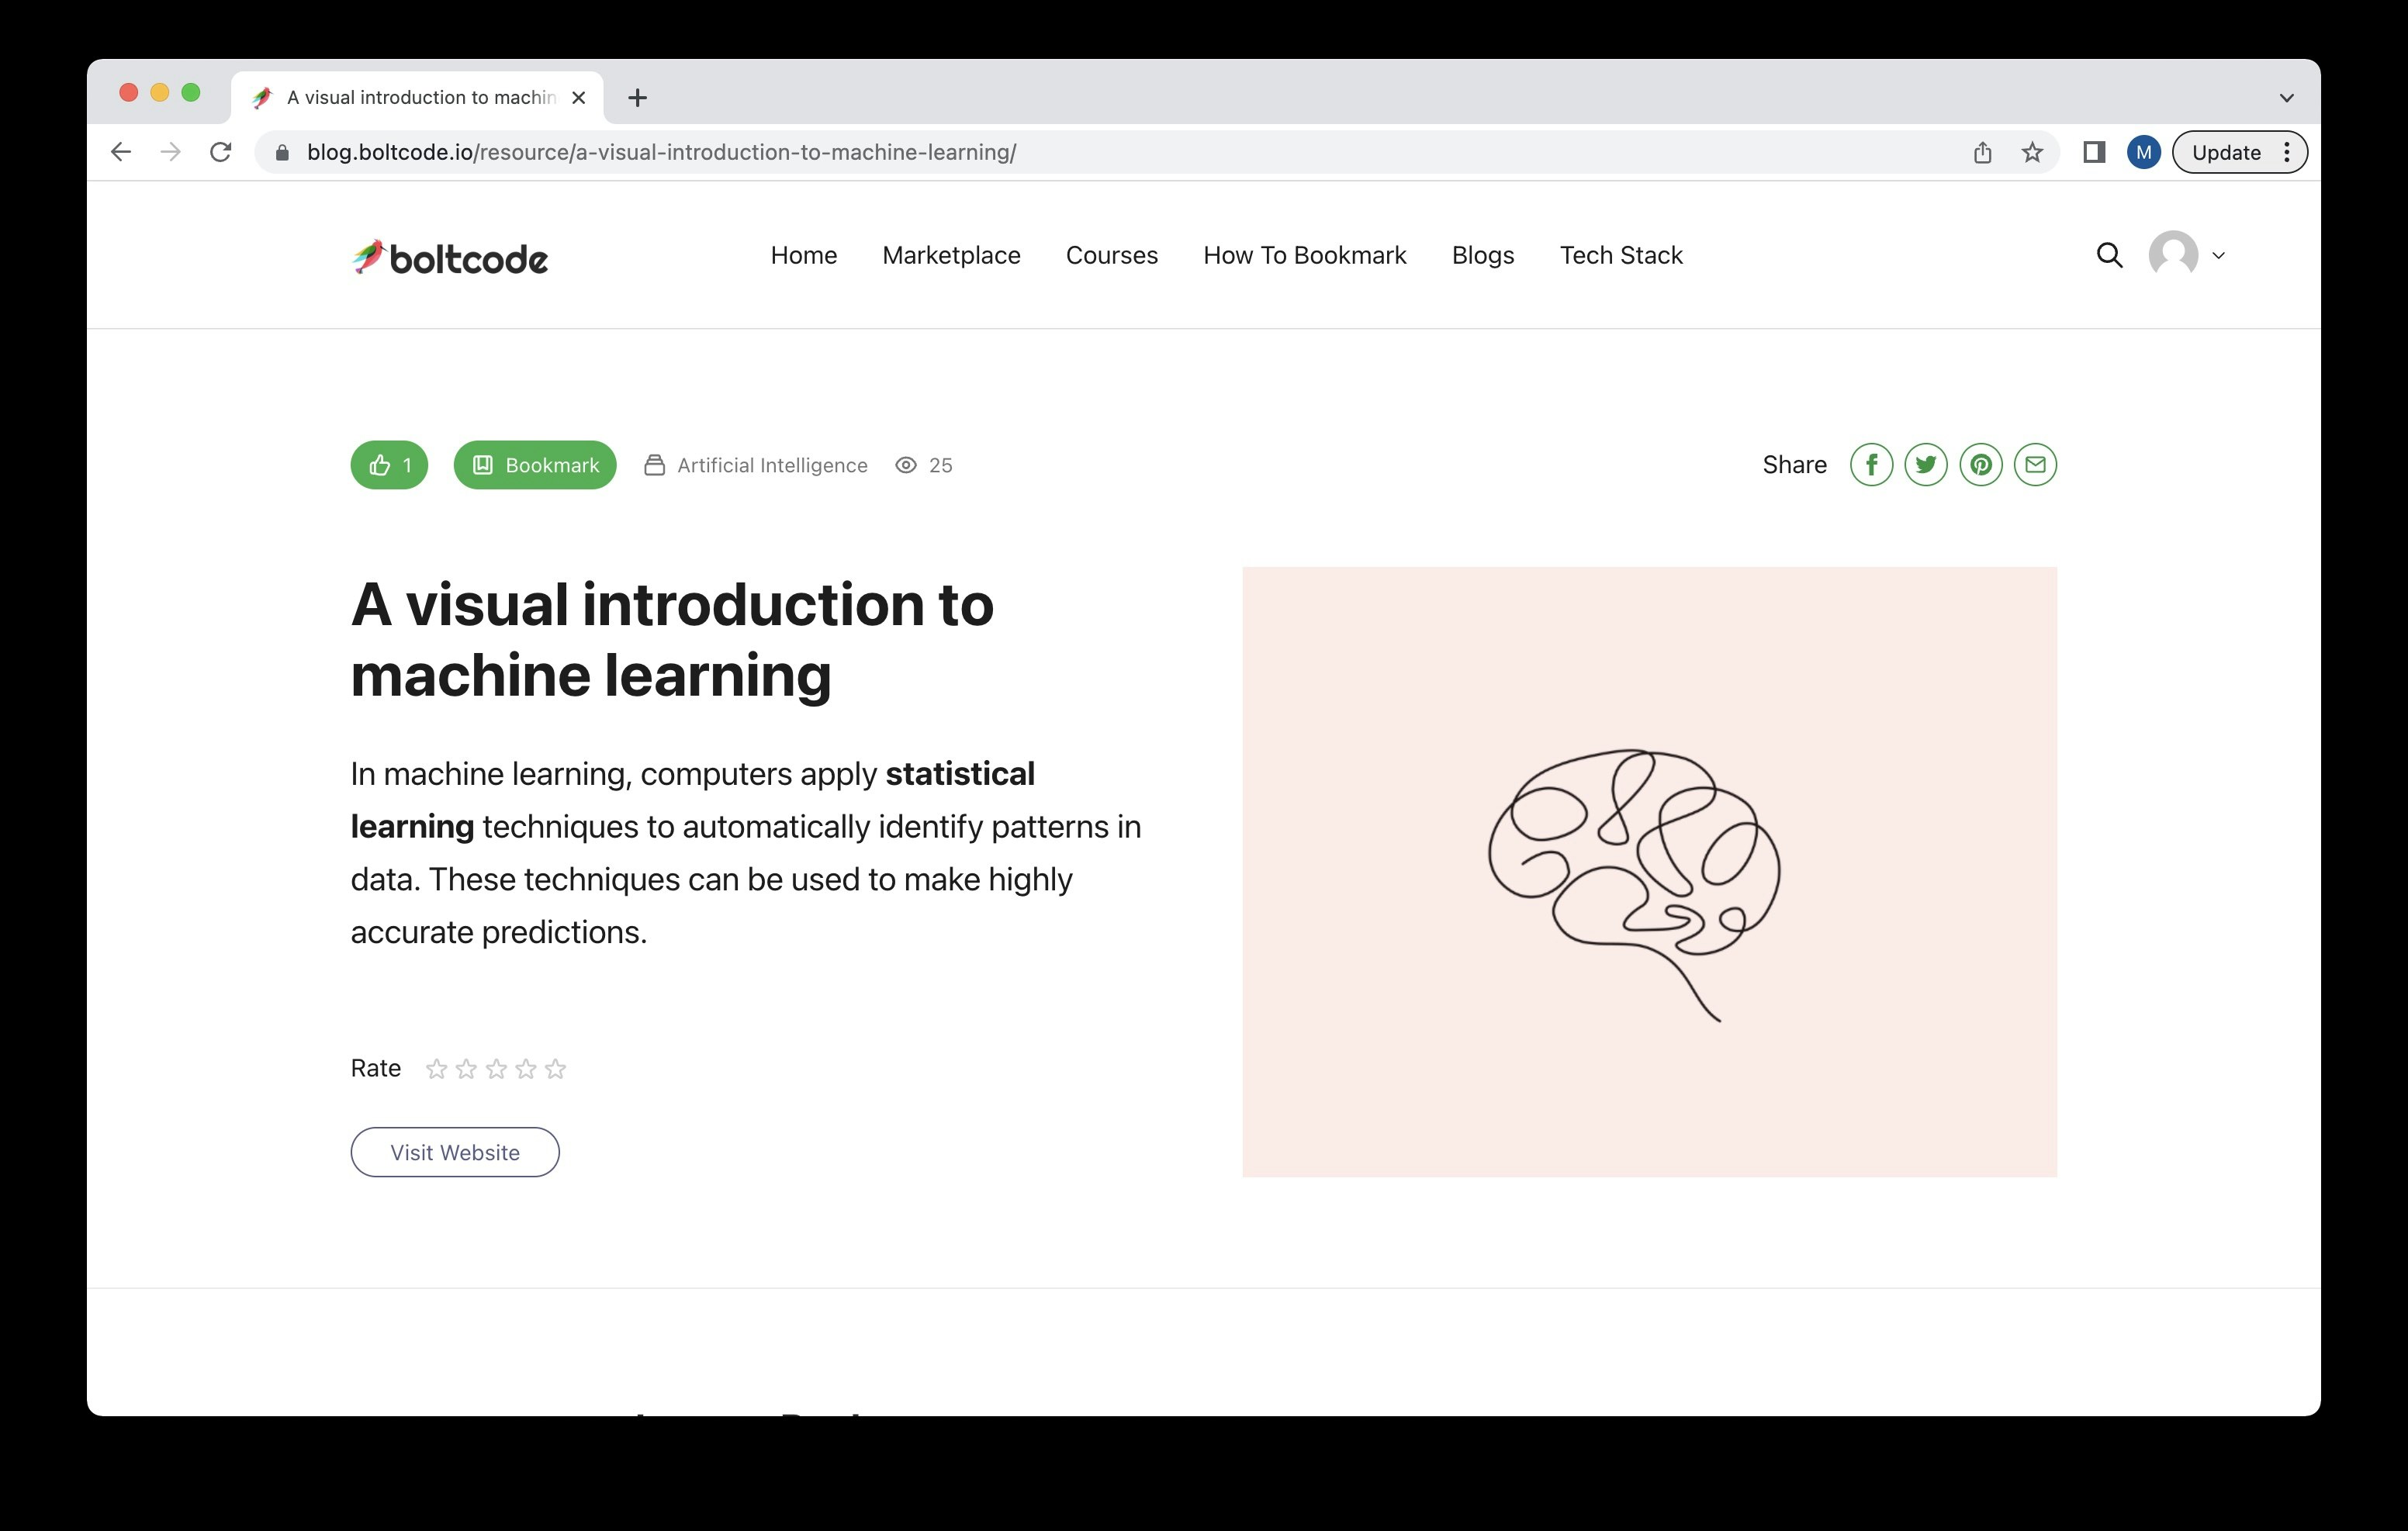Open Courses menu item

tap(1112, 255)
